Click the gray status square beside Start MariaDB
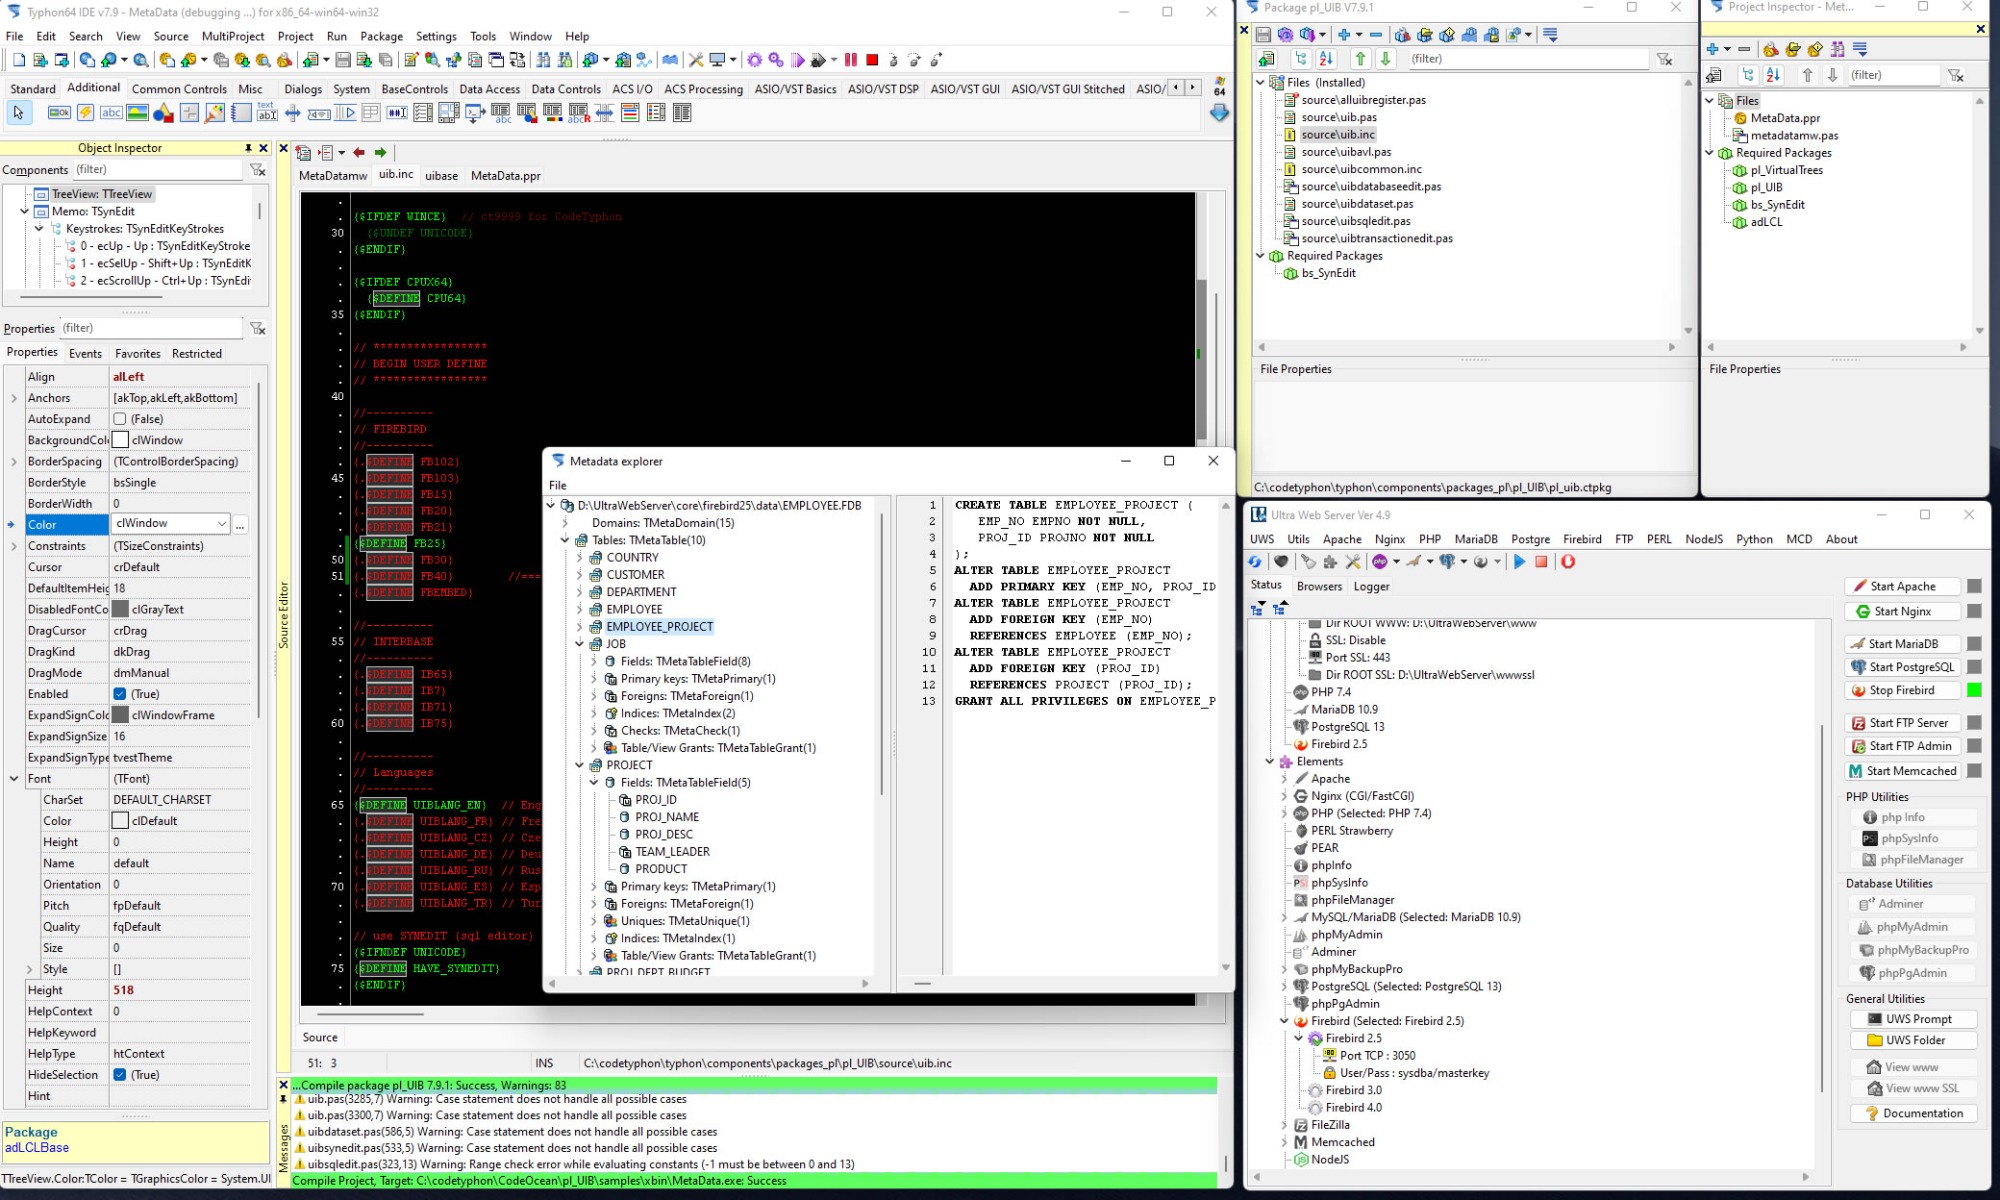 1974,644
